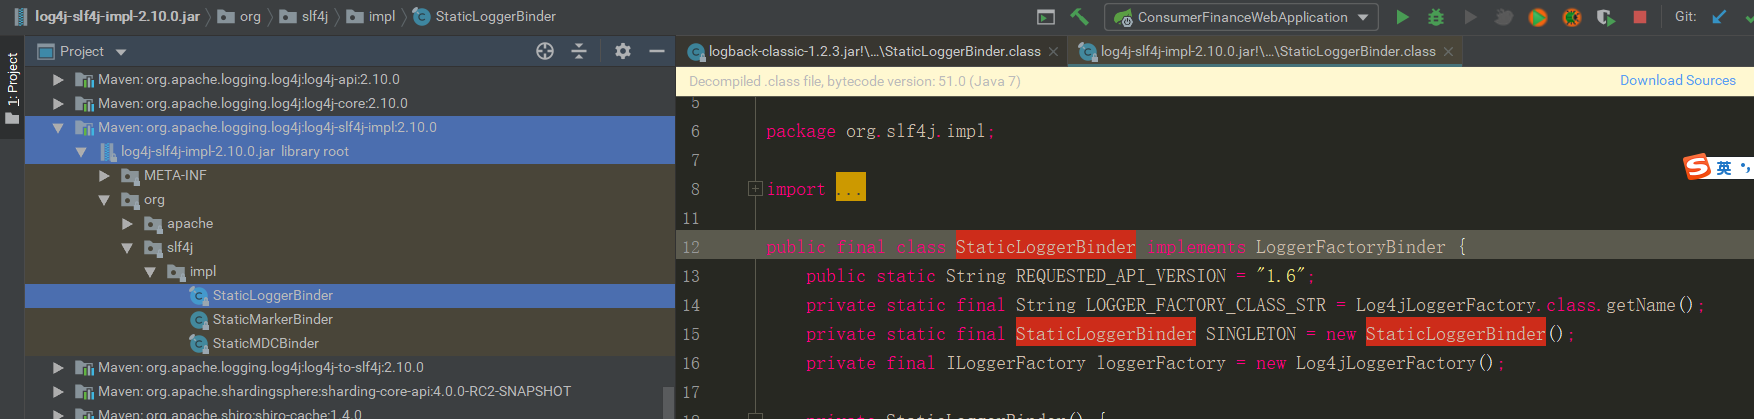1754x419 pixels.
Task: Collapse the impl folder arrow
Action: 150,271
